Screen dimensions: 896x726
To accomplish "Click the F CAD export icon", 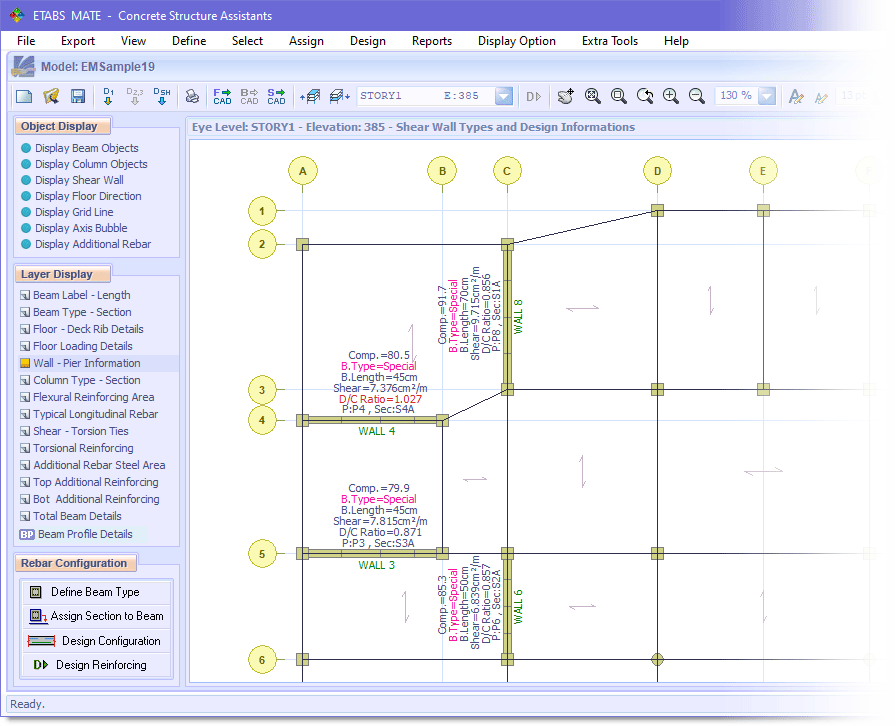I will tap(222, 96).
